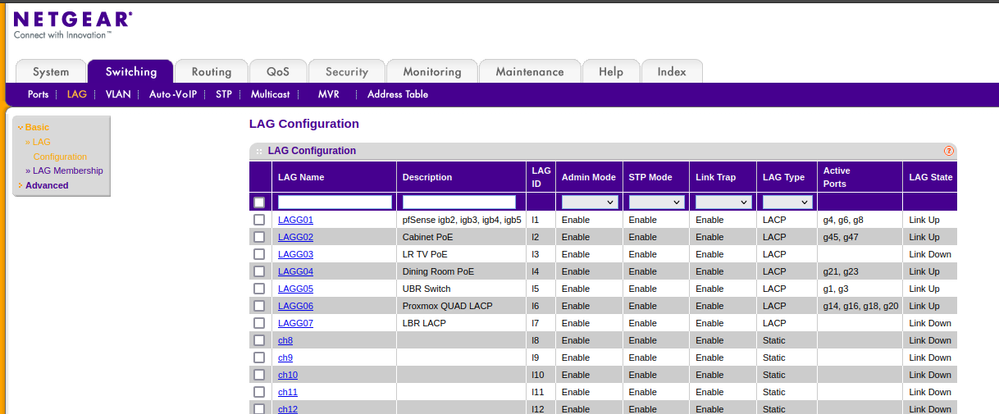Open the LAGG03 link
This screenshot has height=414, width=999.
click(x=296, y=254)
